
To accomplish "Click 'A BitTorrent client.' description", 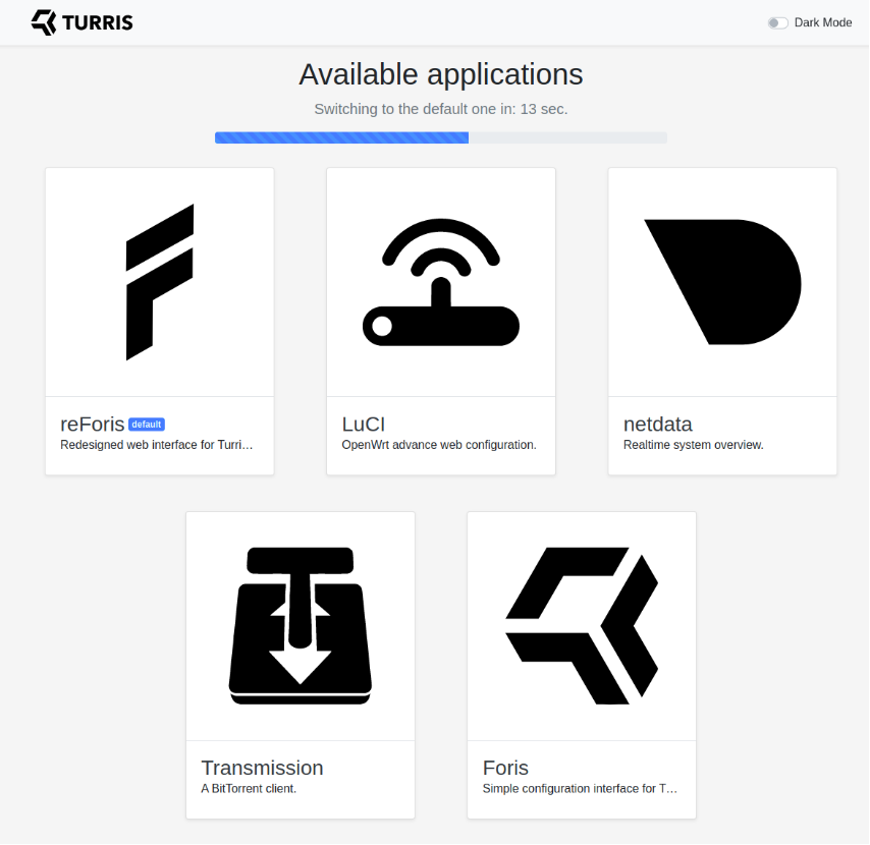I will (x=249, y=789).
